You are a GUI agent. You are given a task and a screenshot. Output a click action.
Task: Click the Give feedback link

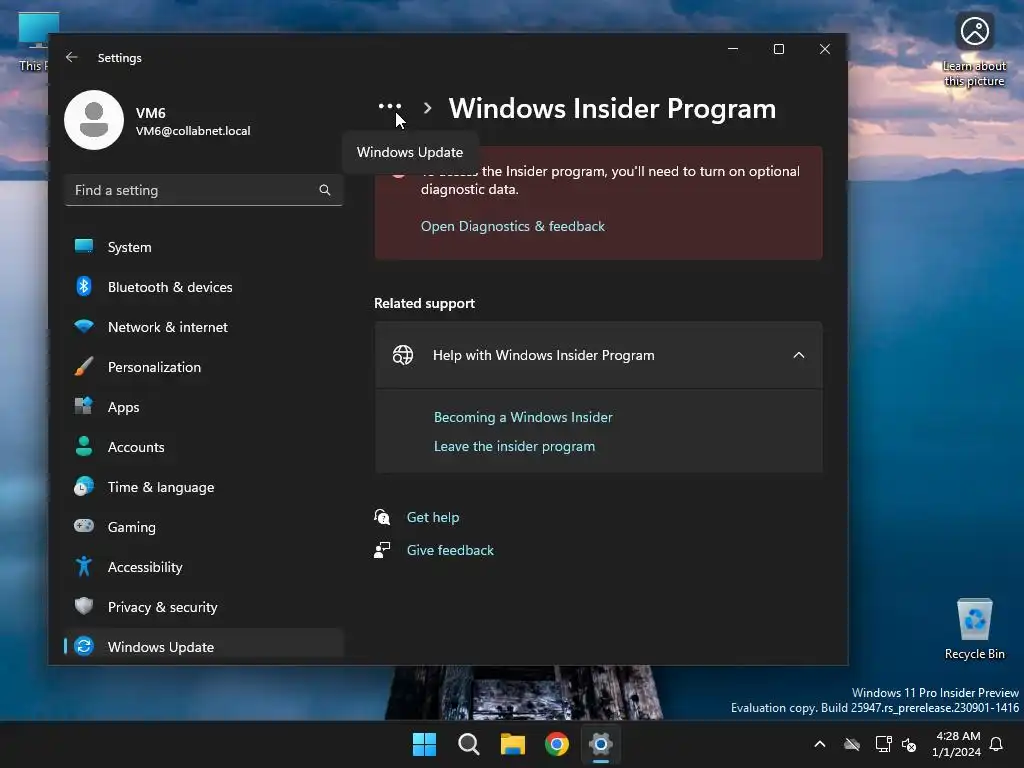450,550
